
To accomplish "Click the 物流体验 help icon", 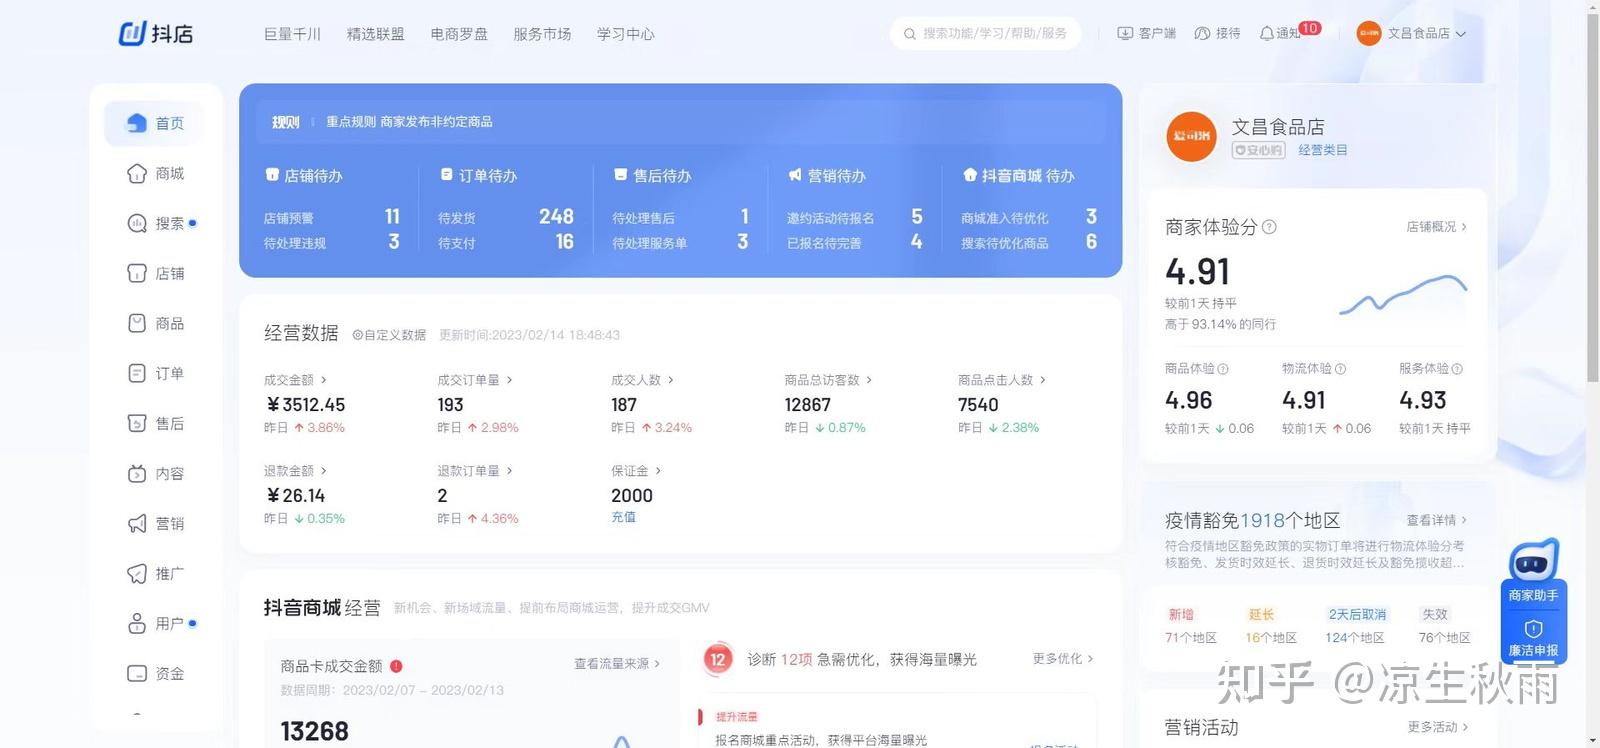I will (1340, 369).
